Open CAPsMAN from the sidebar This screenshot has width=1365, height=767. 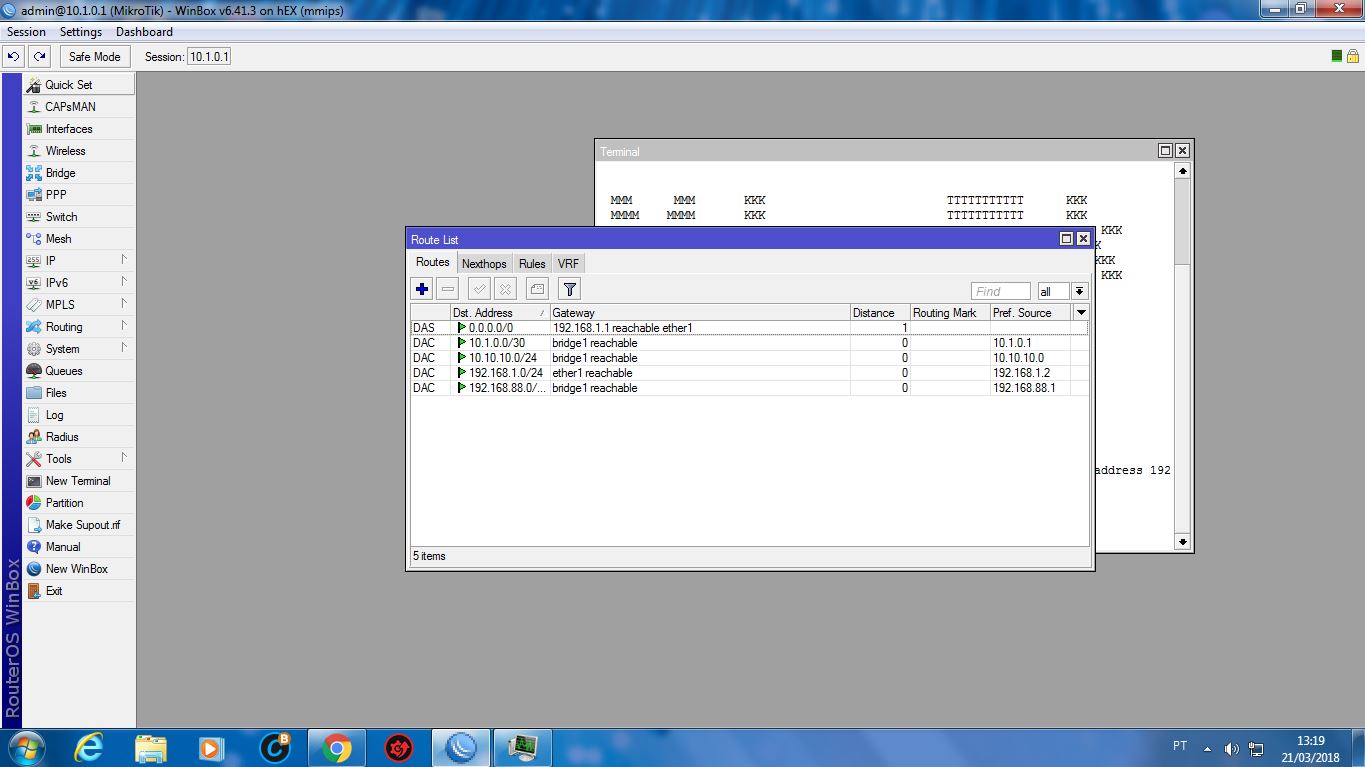tap(79, 107)
